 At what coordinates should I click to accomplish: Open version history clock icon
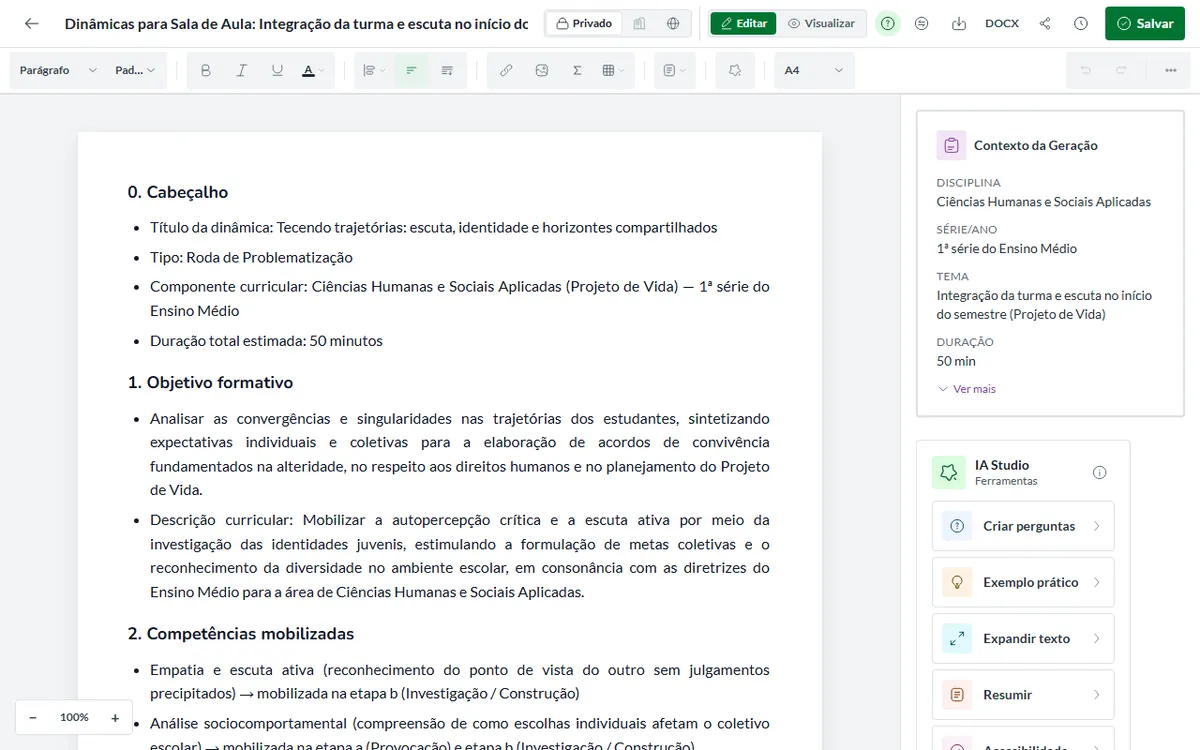[1081, 23]
